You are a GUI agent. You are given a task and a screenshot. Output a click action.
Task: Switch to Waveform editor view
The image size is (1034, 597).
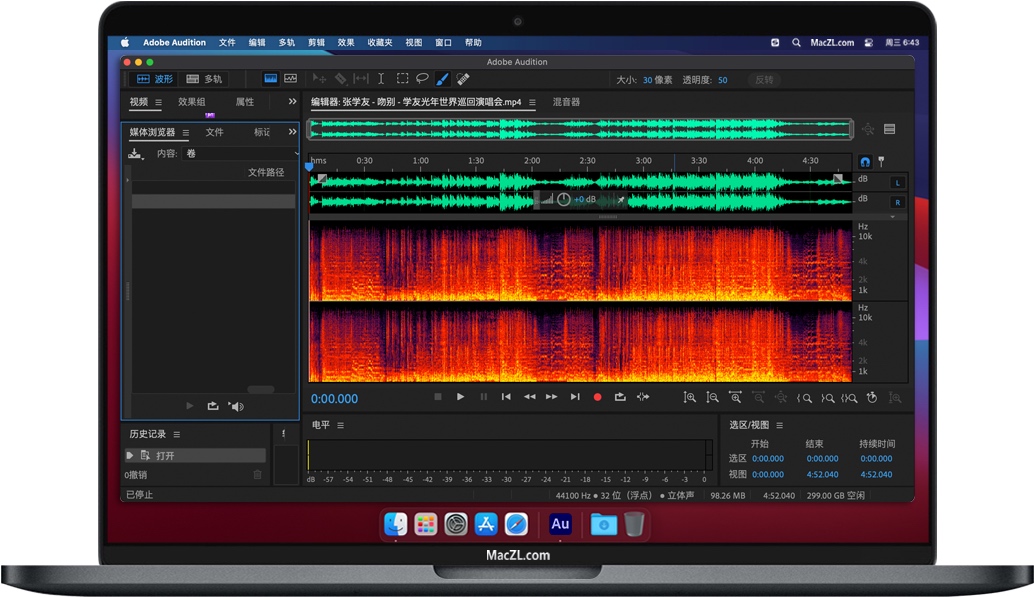[157, 79]
